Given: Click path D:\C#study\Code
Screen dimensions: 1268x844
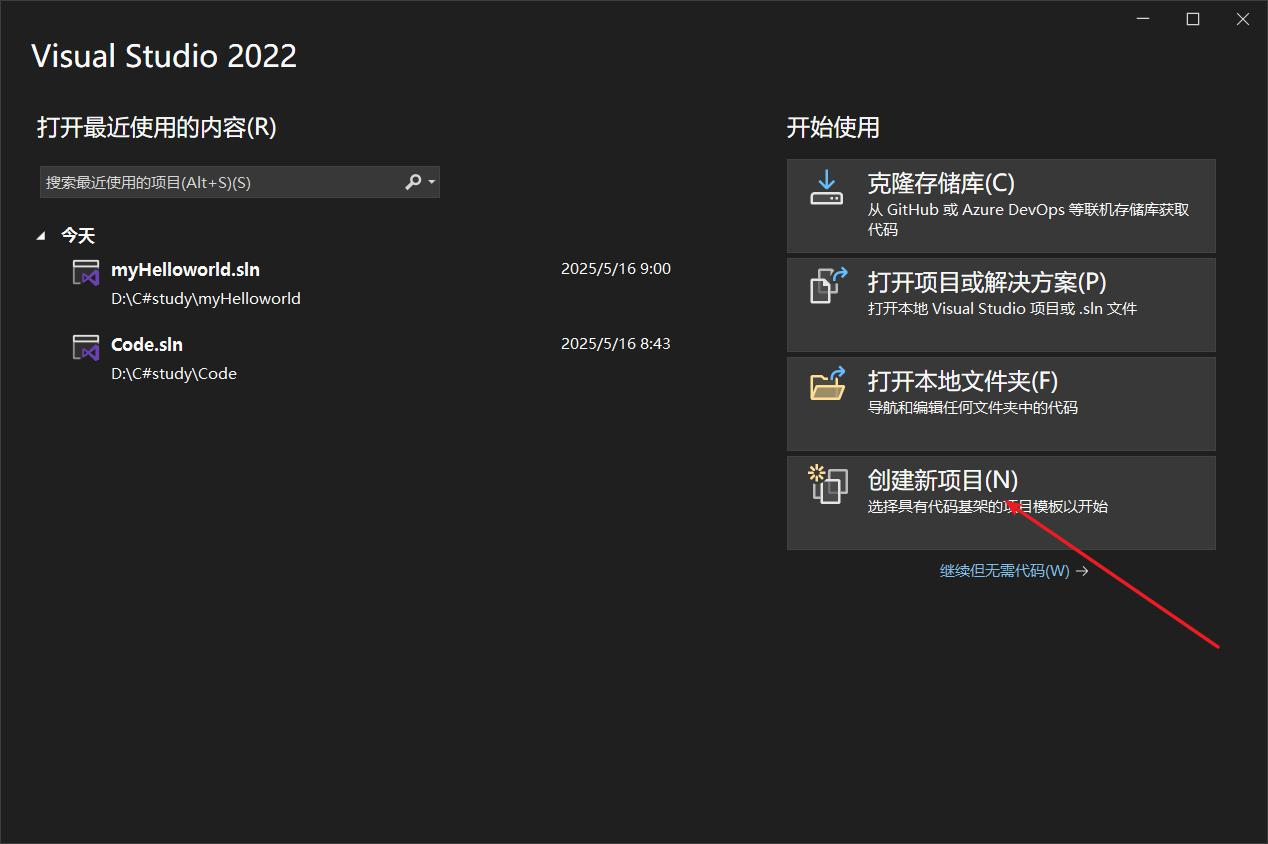Looking at the screenshot, I should pos(174,373).
